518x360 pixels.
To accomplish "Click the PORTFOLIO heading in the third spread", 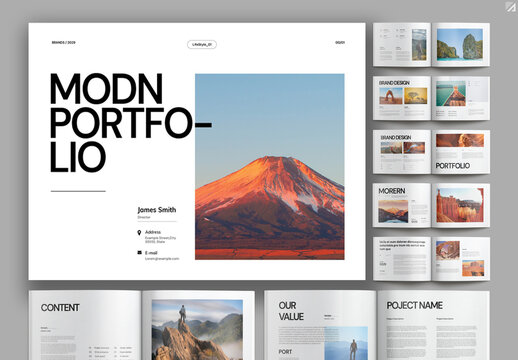I will pos(453,166).
